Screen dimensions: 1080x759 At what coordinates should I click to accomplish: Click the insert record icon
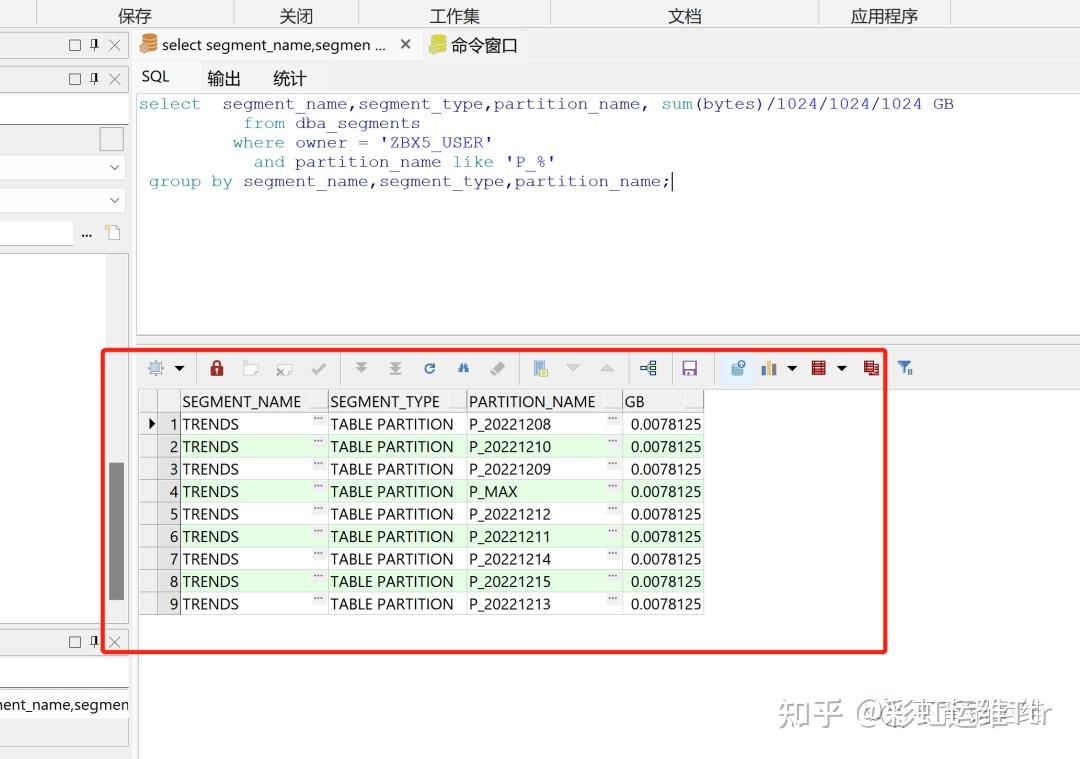click(x=251, y=369)
